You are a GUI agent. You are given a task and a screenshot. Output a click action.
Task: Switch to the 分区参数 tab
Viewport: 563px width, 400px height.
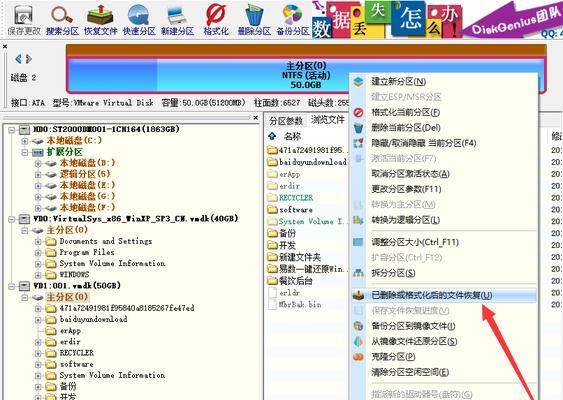286,121
